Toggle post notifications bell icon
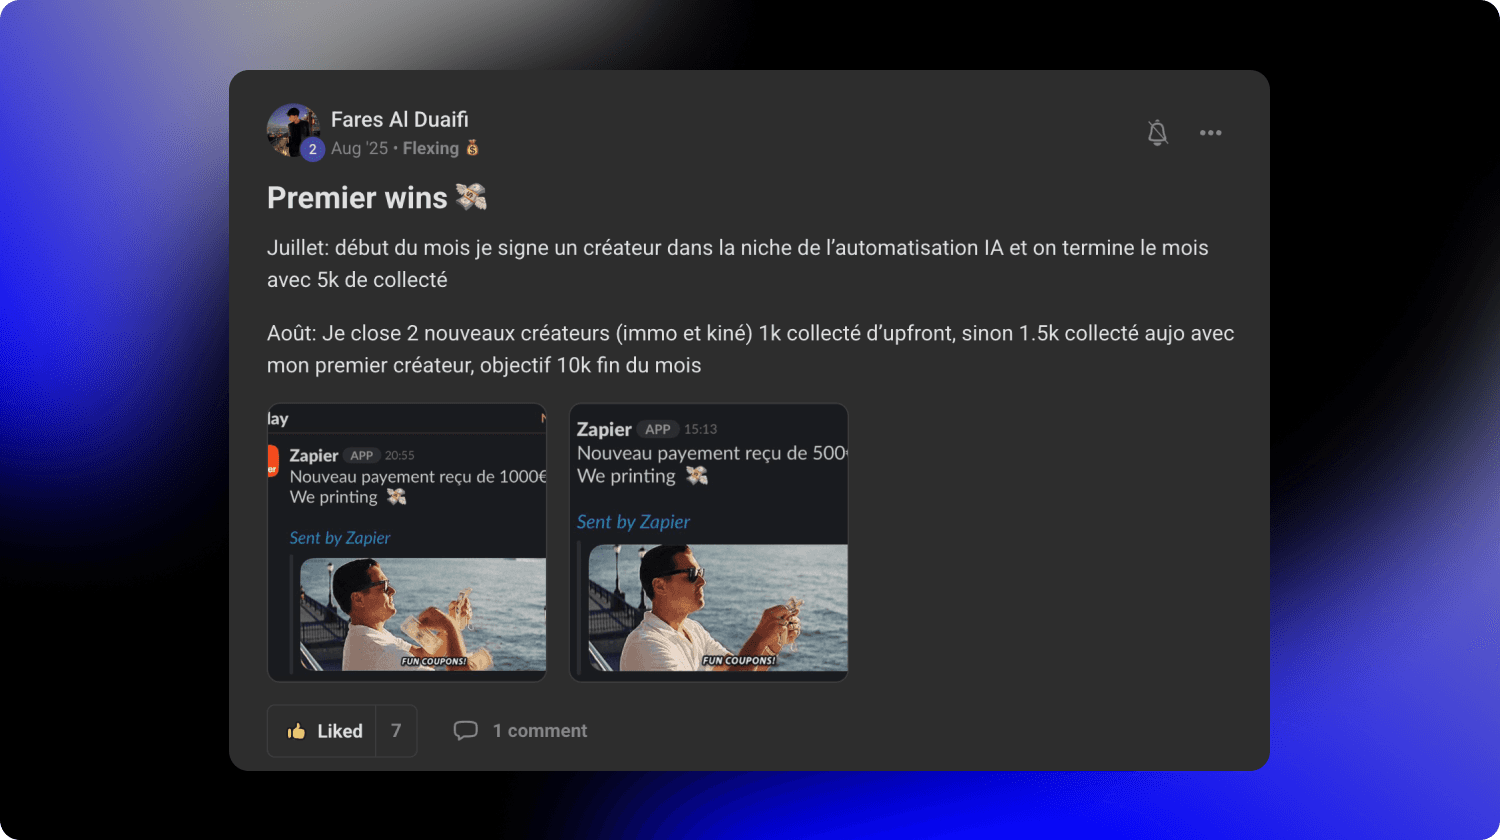Viewport: 1500px width, 840px height. pyautogui.click(x=1157, y=132)
